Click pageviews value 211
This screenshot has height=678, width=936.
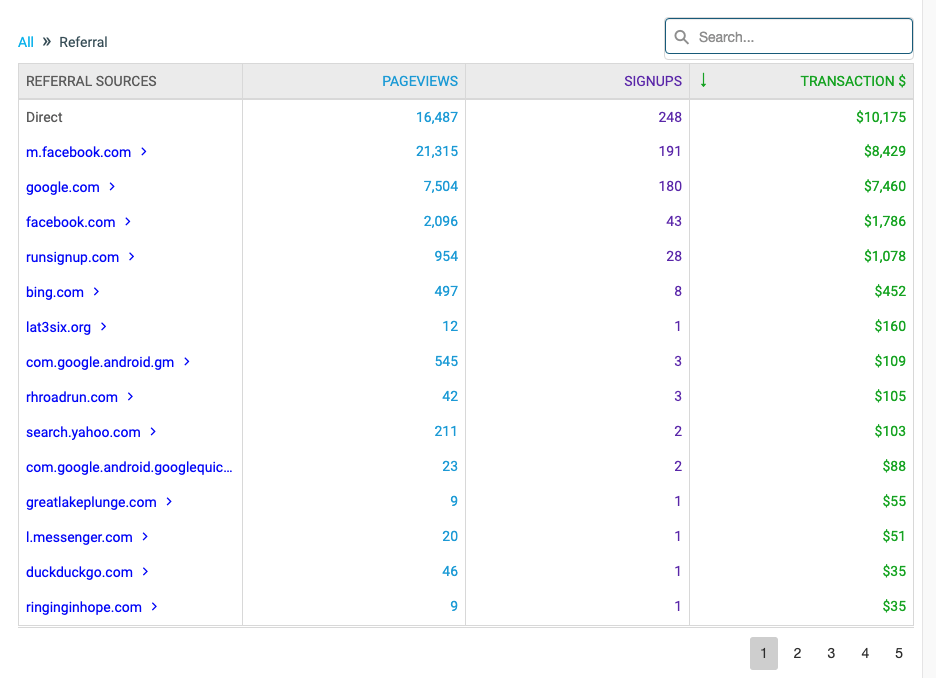point(446,431)
